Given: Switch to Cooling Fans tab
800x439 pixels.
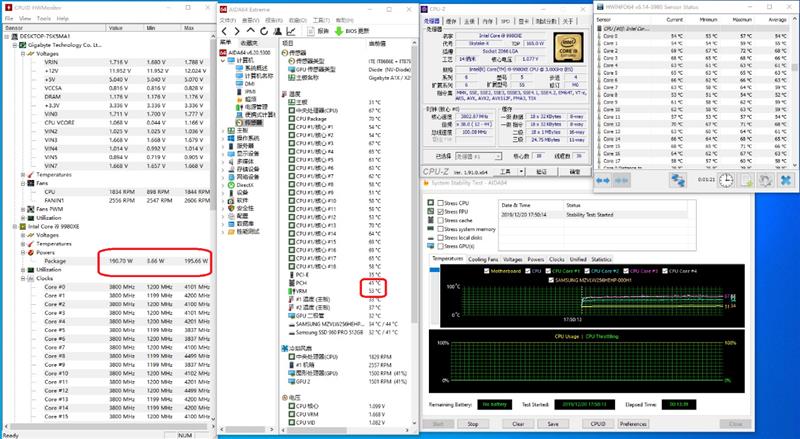Looking at the screenshot, I should [x=483, y=259].
